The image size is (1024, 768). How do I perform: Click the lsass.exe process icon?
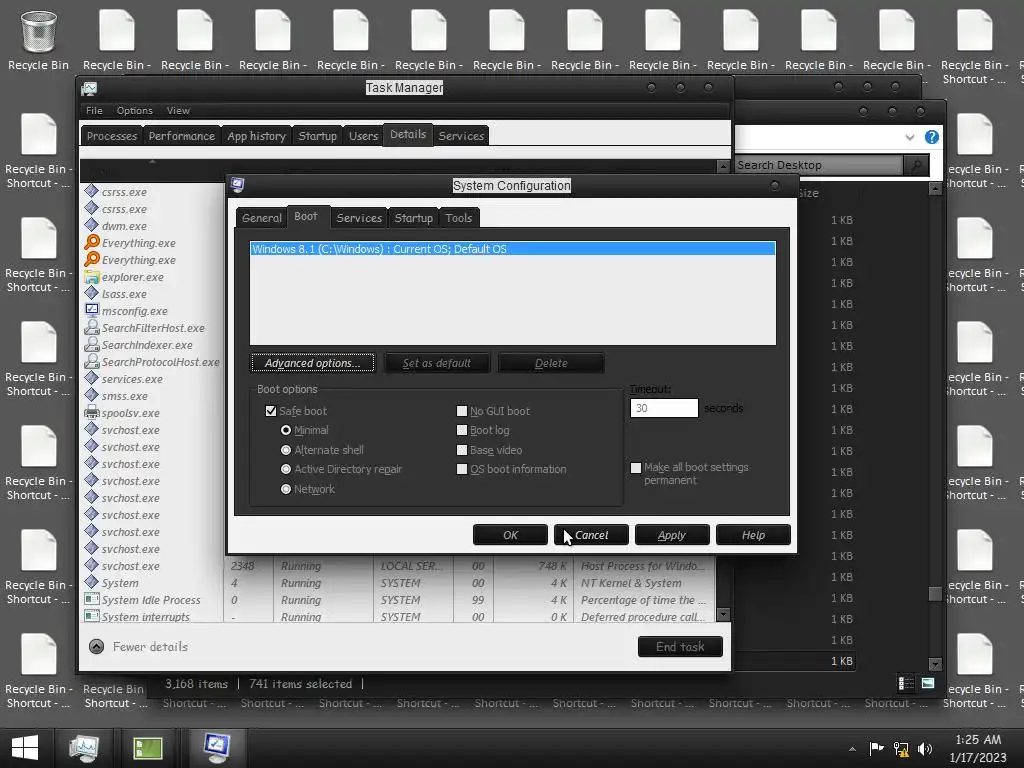pos(91,294)
